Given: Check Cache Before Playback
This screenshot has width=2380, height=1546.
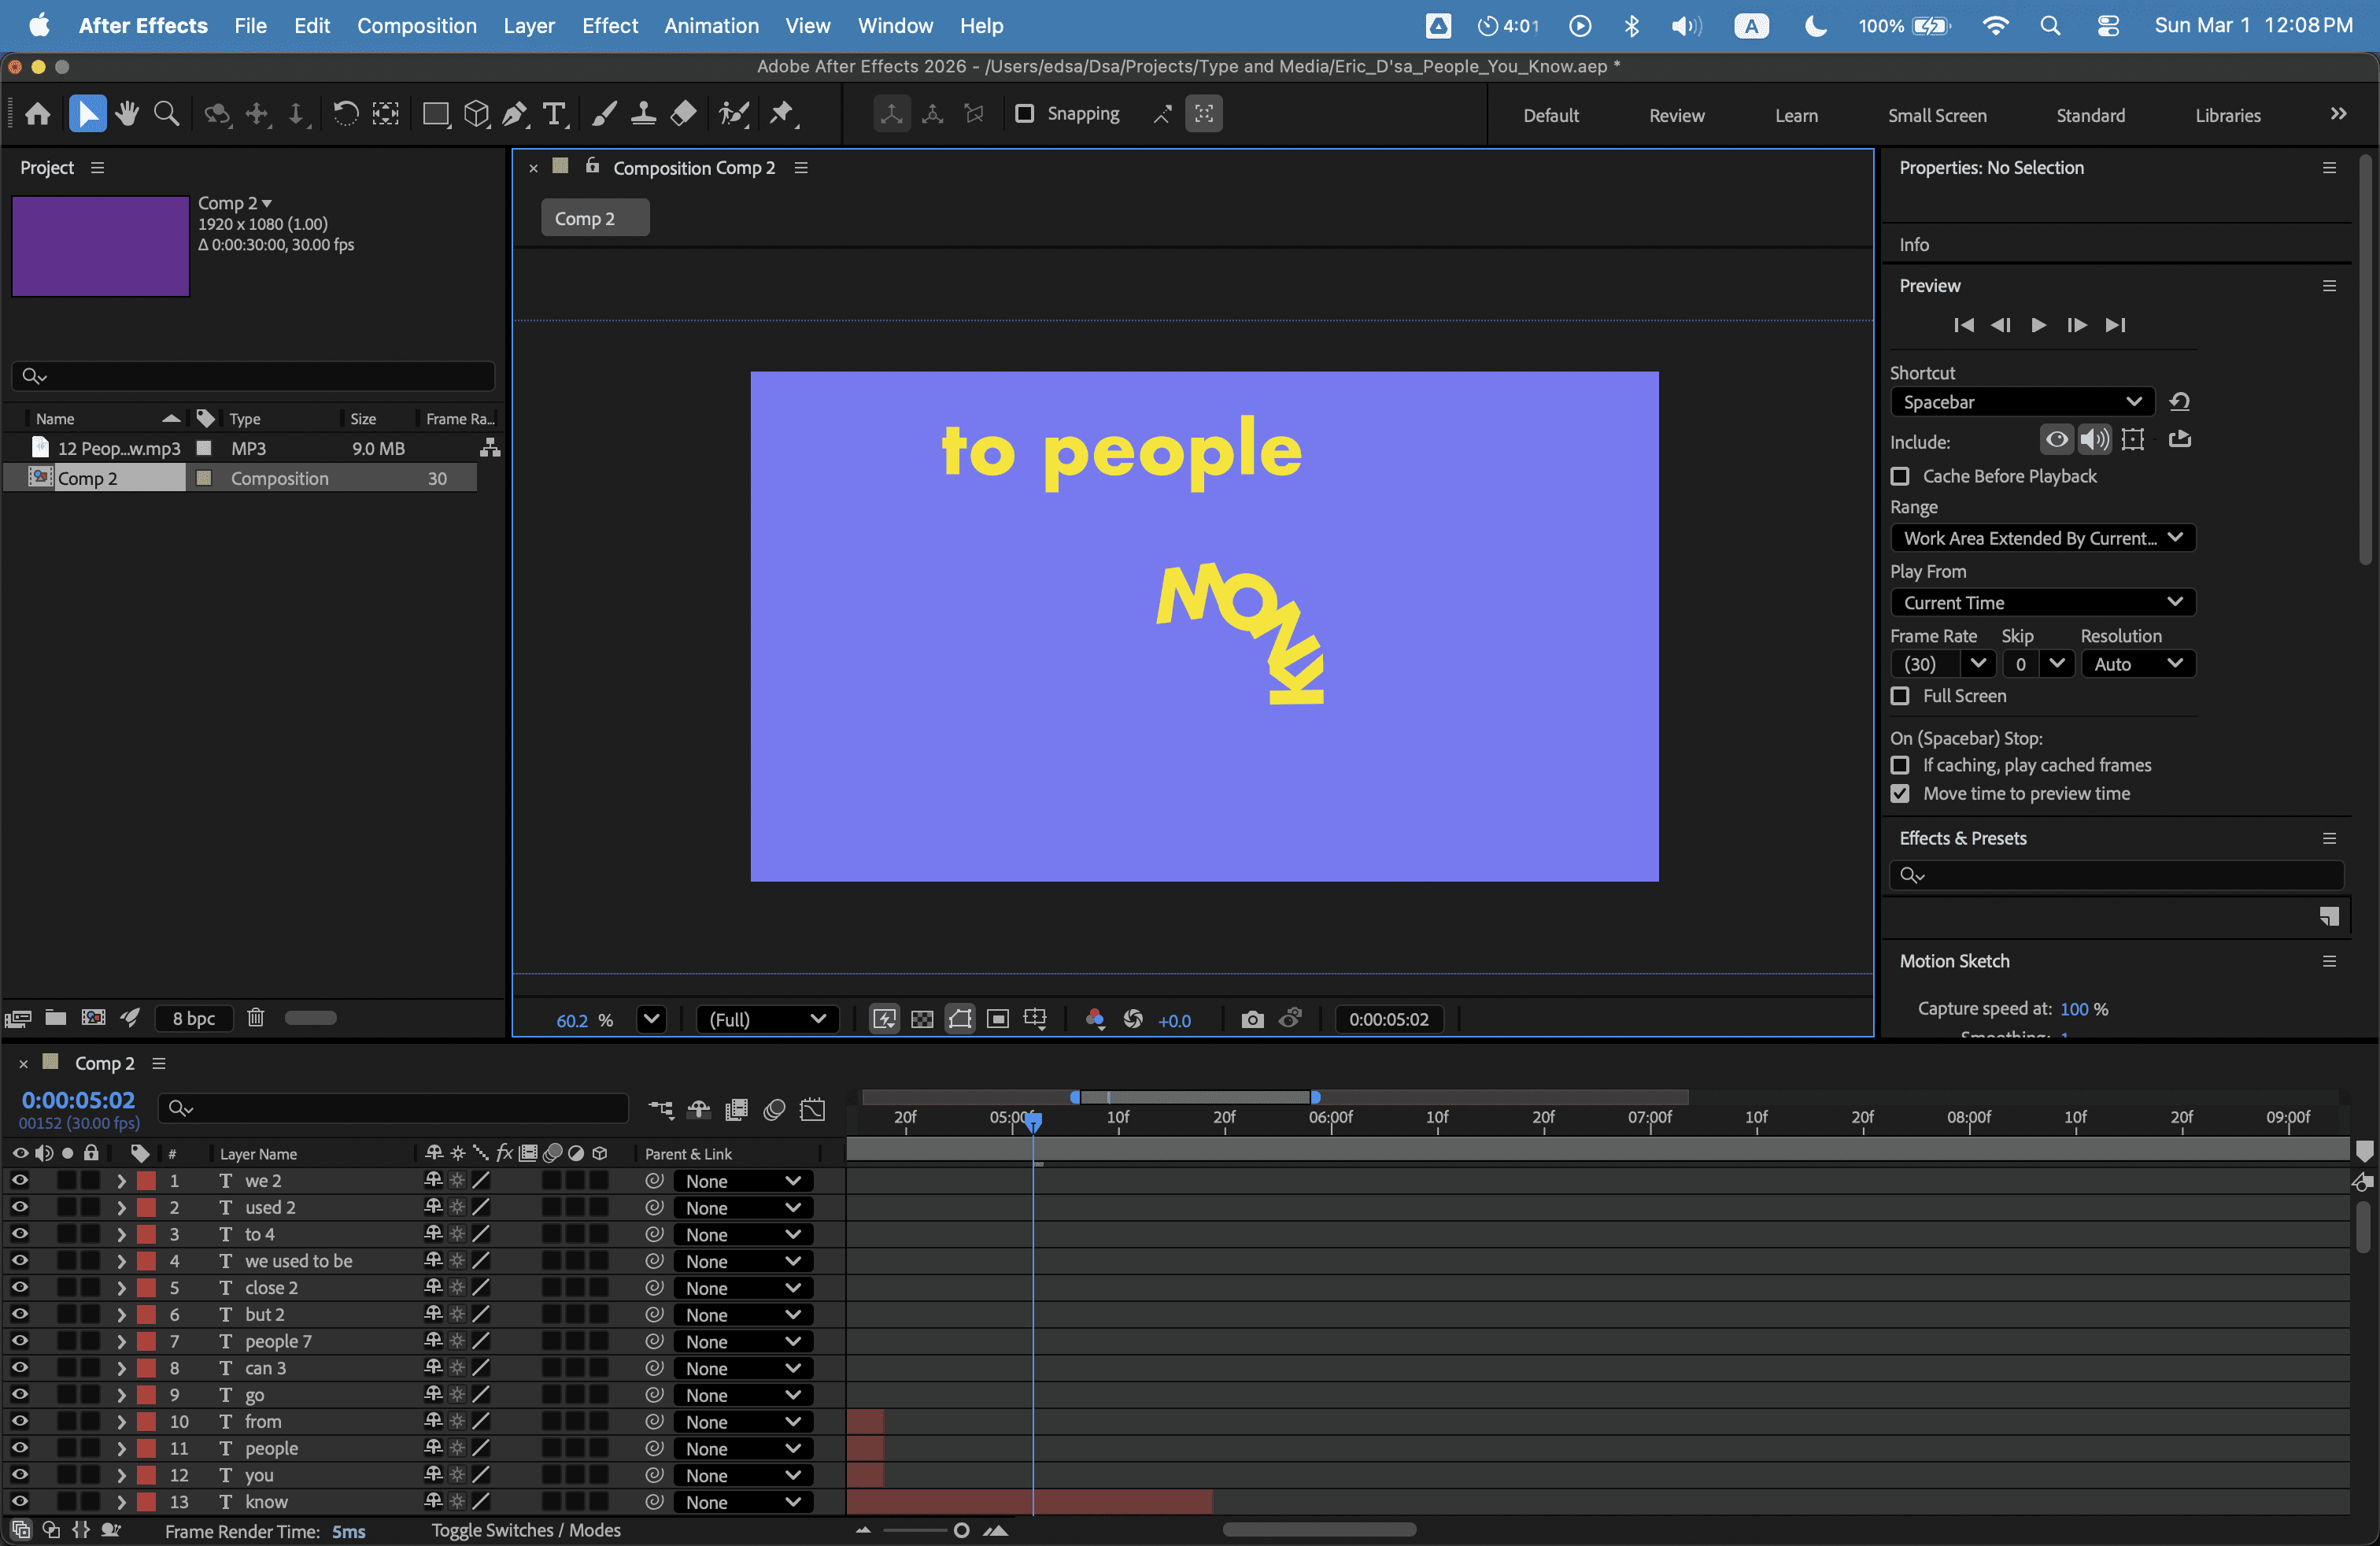Looking at the screenshot, I should [x=1900, y=476].
